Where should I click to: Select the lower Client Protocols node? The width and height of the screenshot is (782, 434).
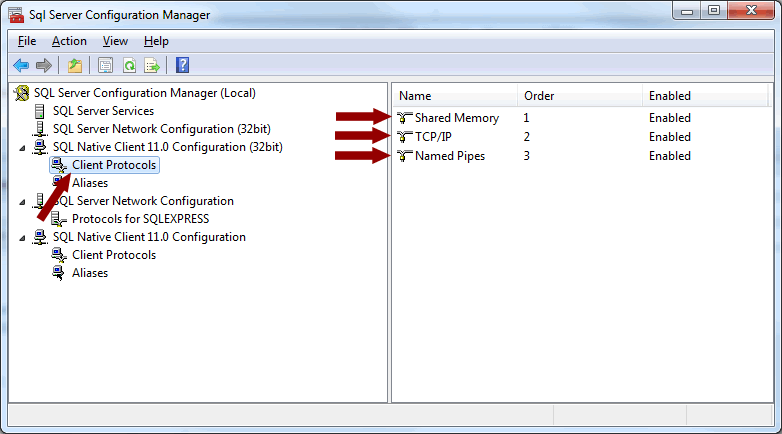click(x=114, y=254)
